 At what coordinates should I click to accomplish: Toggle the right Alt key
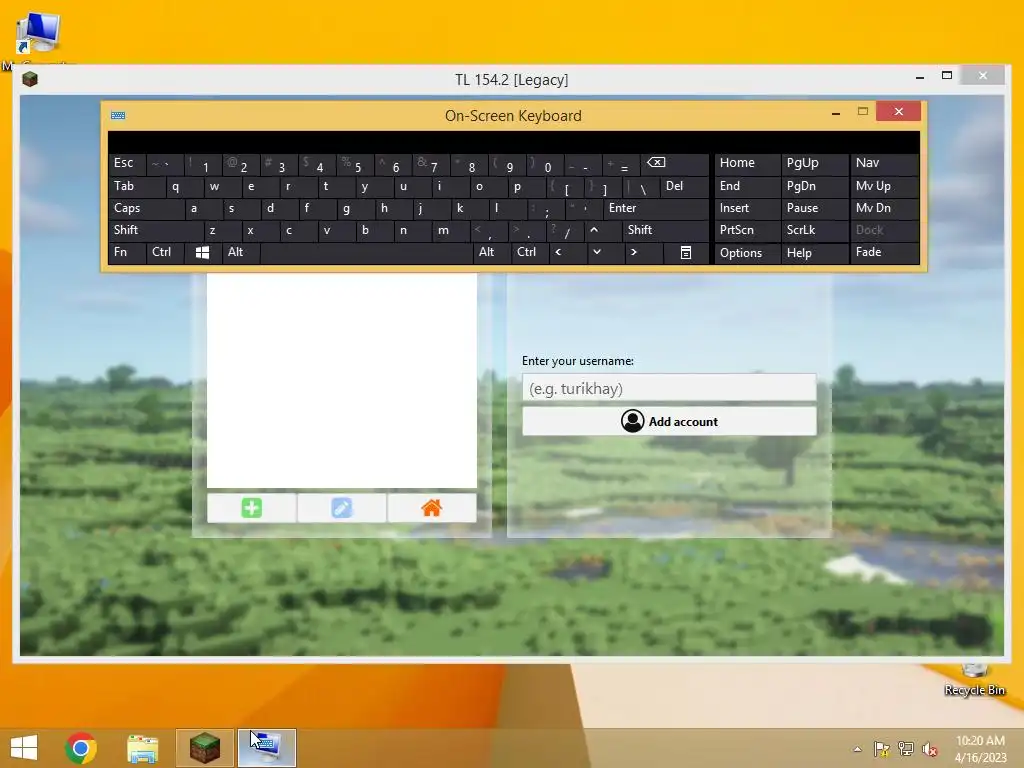pyautogui.click(x=492, y=252)
